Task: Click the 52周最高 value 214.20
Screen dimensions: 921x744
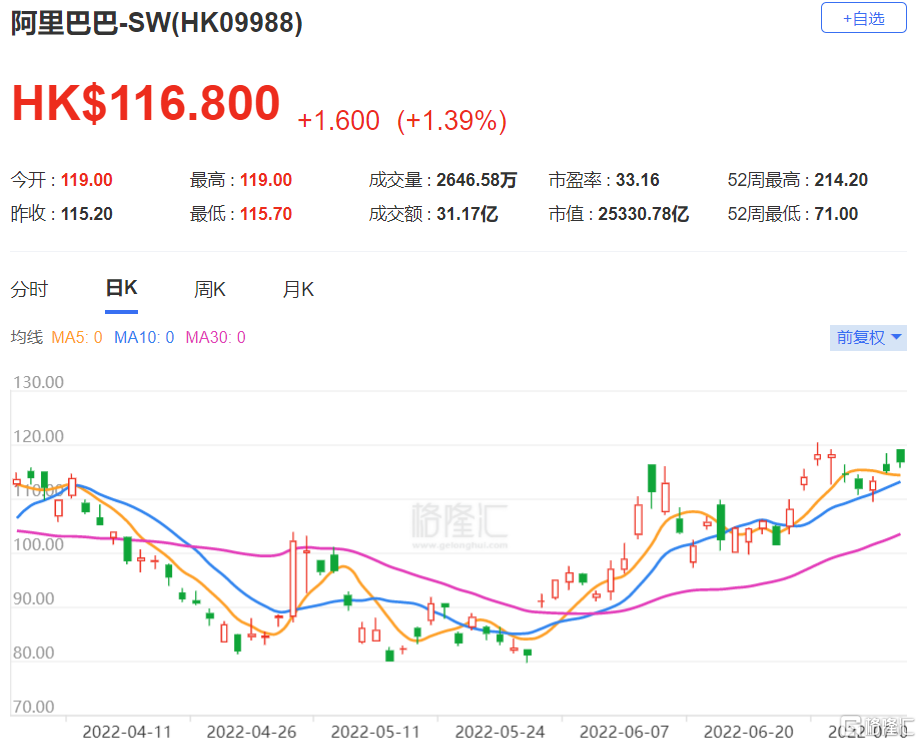Action: click(x=841, y=180)
